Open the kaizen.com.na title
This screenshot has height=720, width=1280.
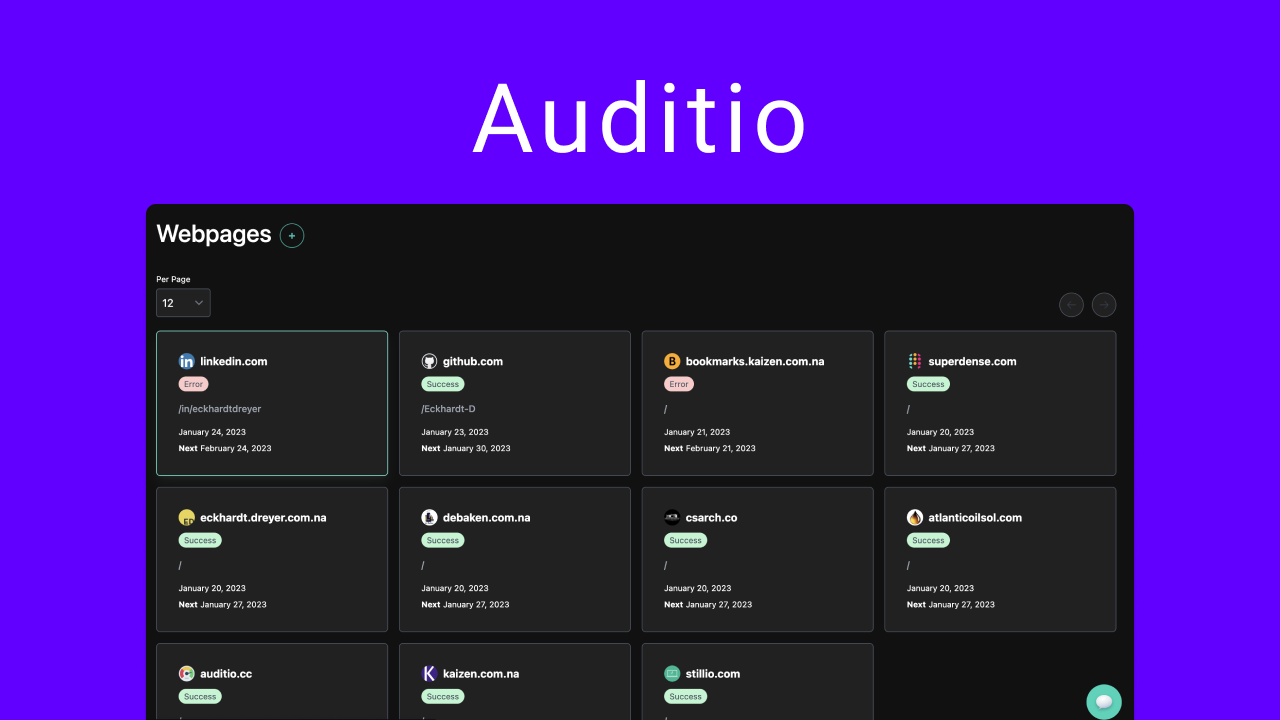481,673
